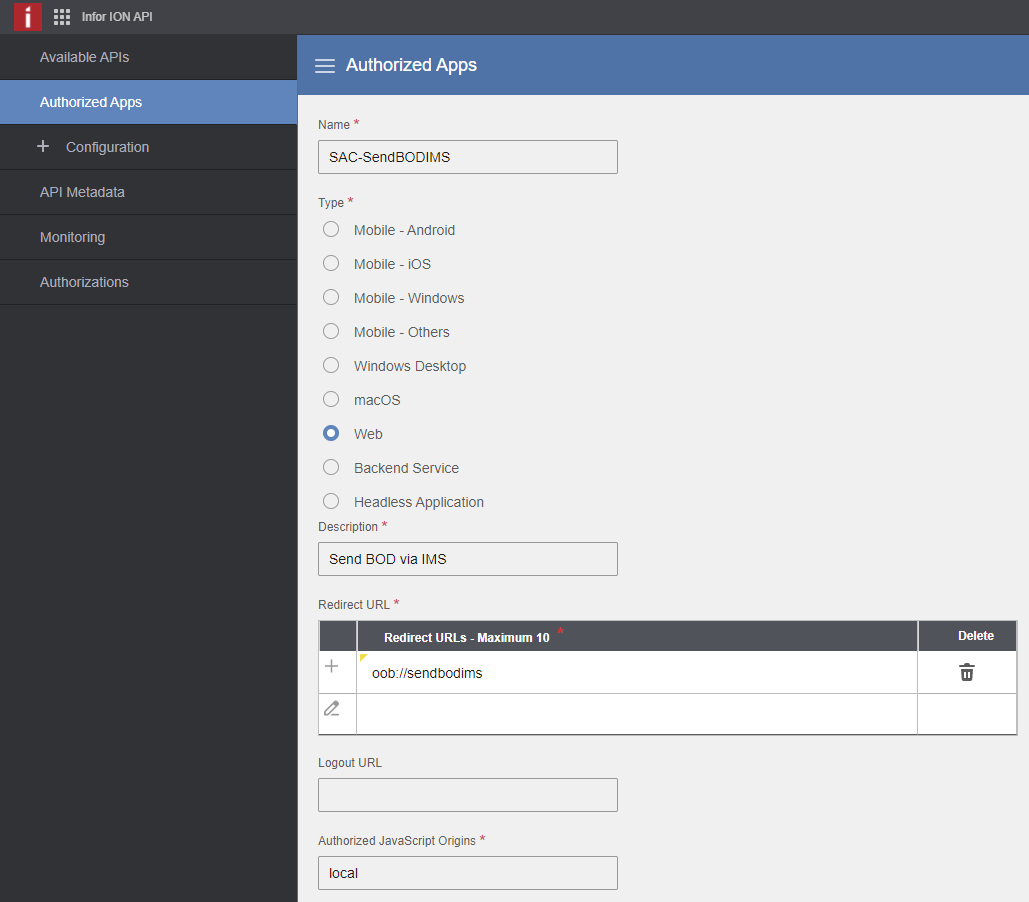Add a new redirect URL row
The image size is (1029, 902).
[332, 667]
